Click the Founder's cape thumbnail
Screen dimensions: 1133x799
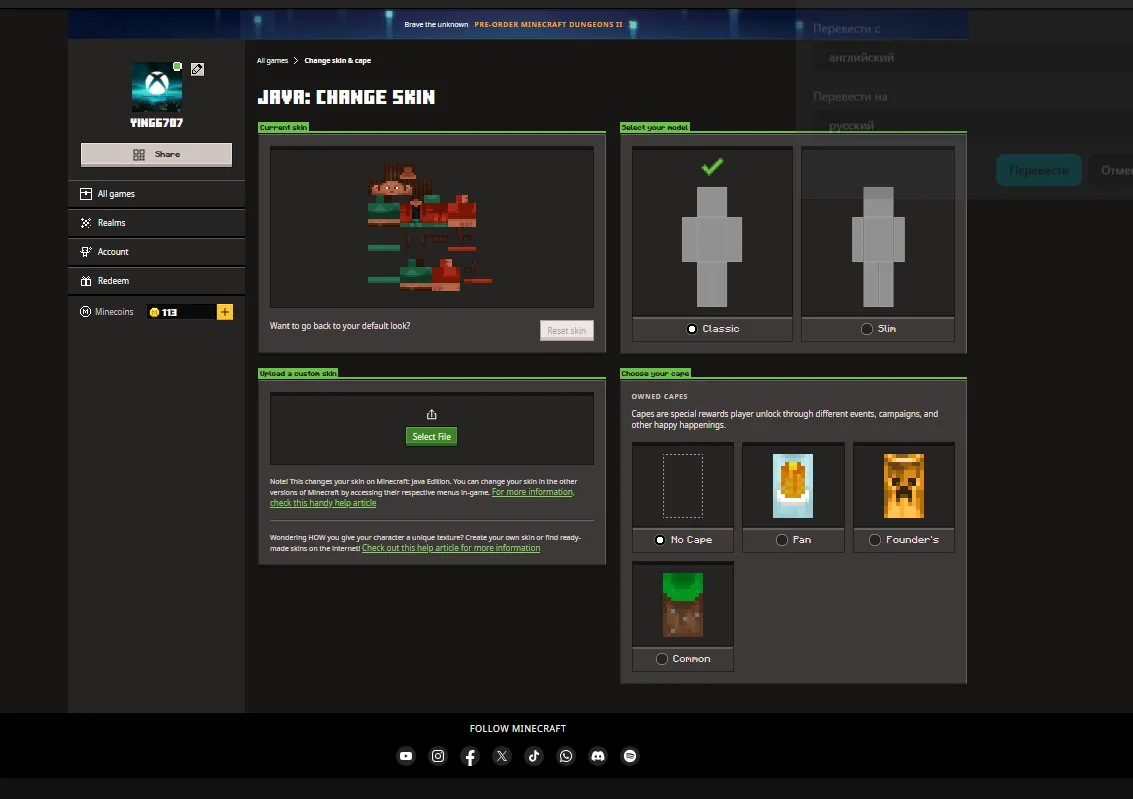904,485
